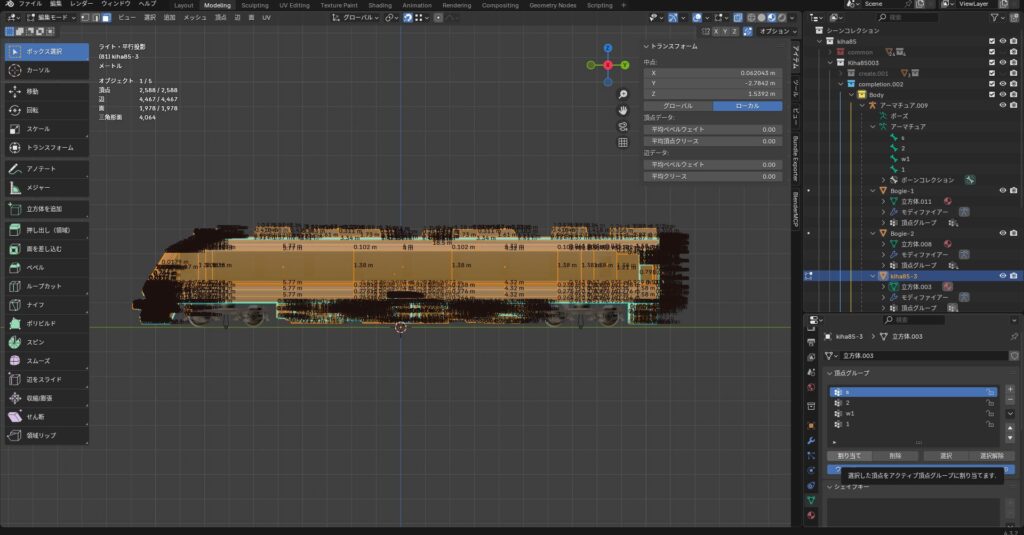
Task: Hide the Bogie-1 object with eye icon
Action: [1001, 190]
